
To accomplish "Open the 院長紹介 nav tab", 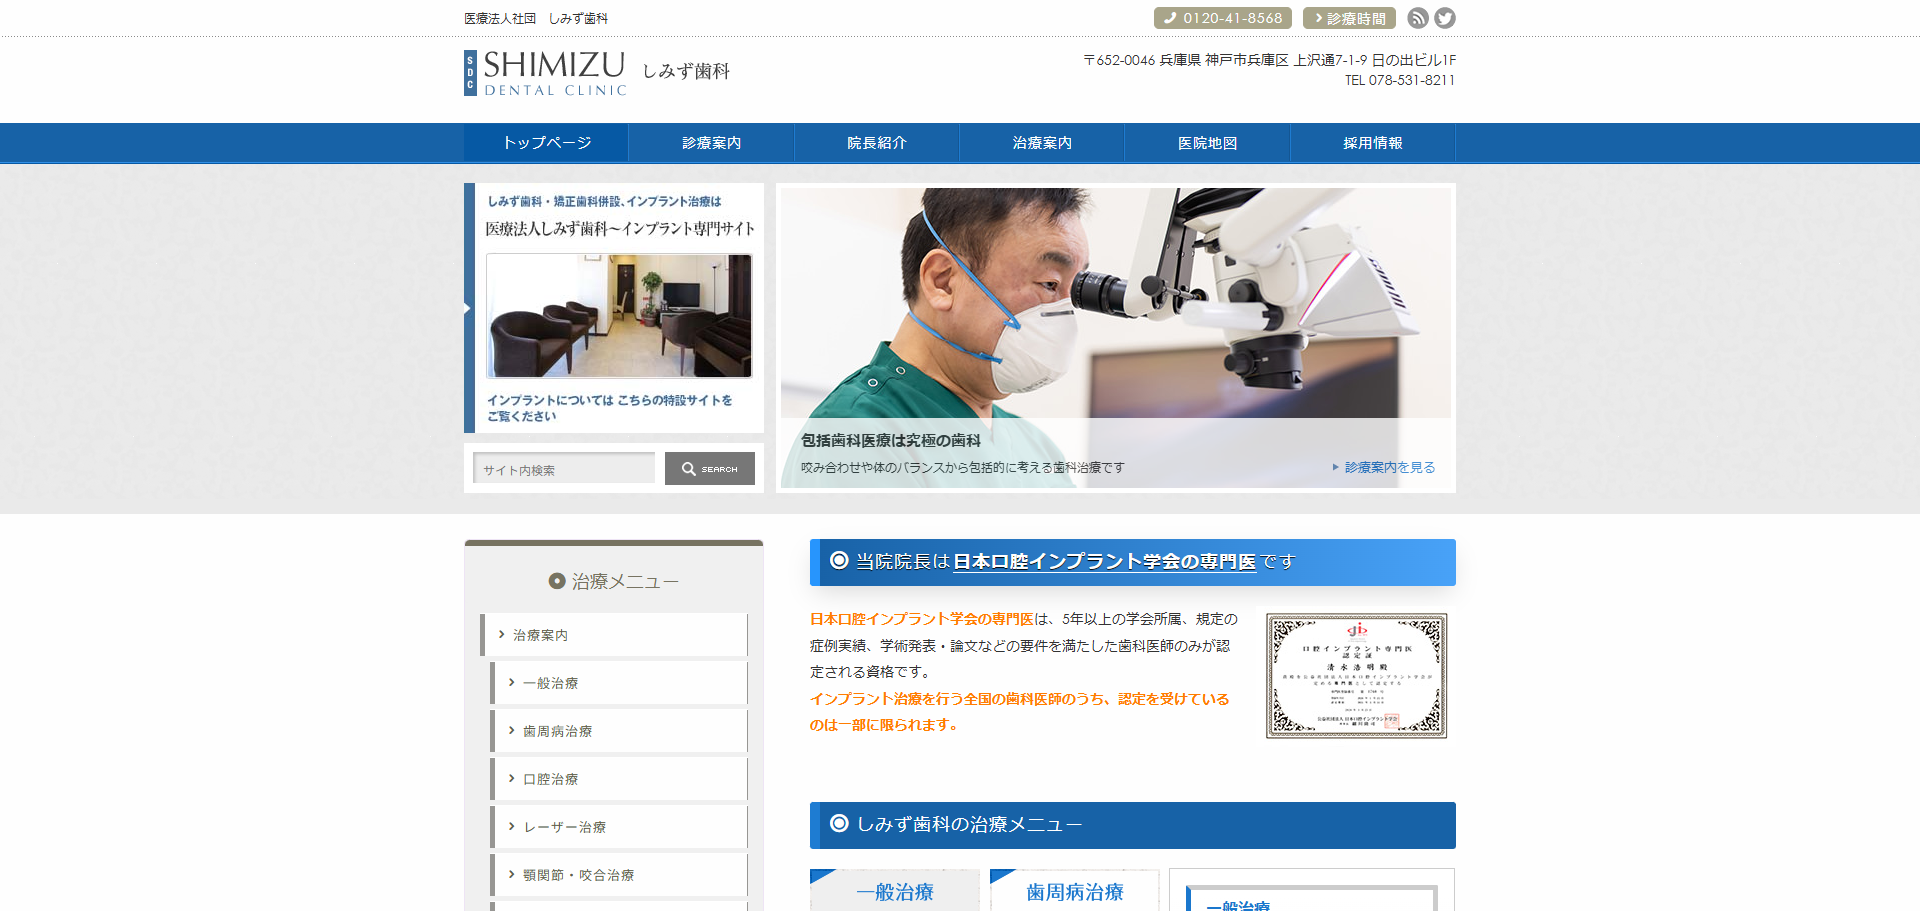I will 877,143.
